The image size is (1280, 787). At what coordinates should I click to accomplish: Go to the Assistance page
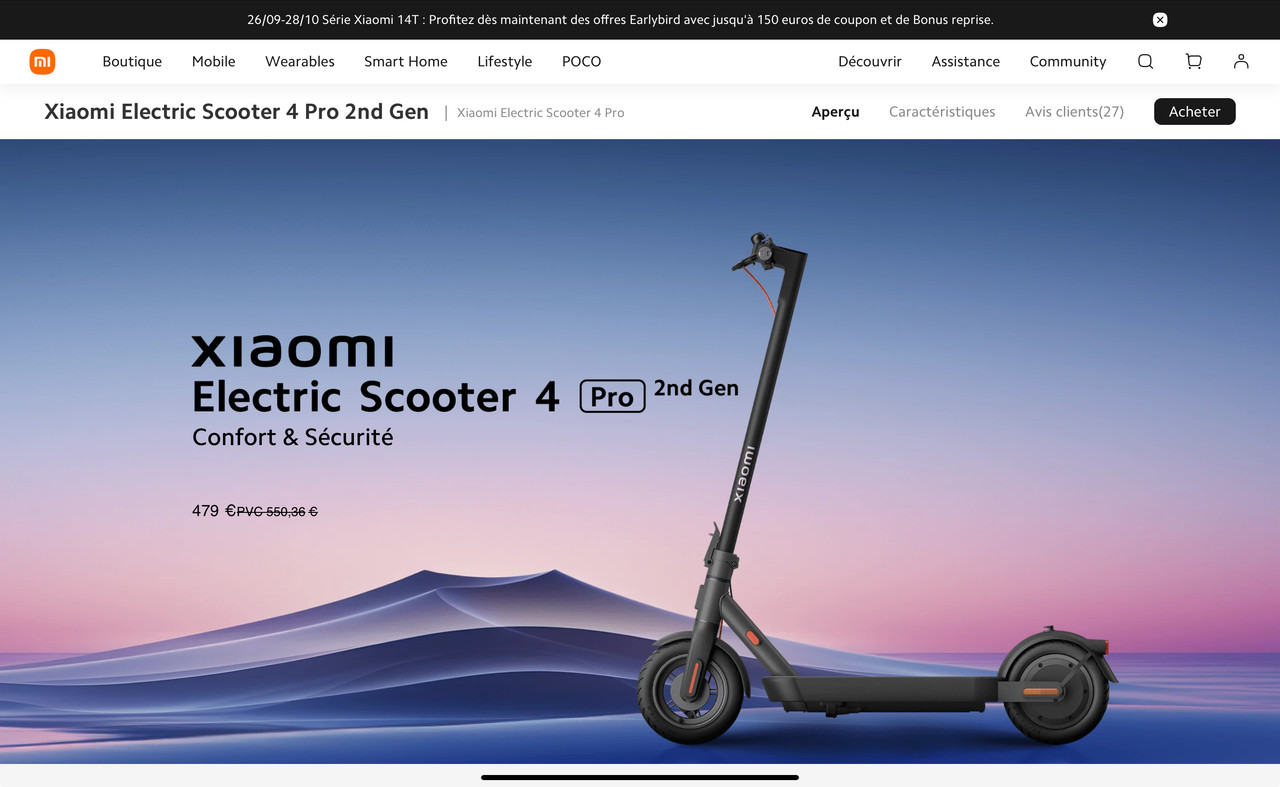[966, 62]
